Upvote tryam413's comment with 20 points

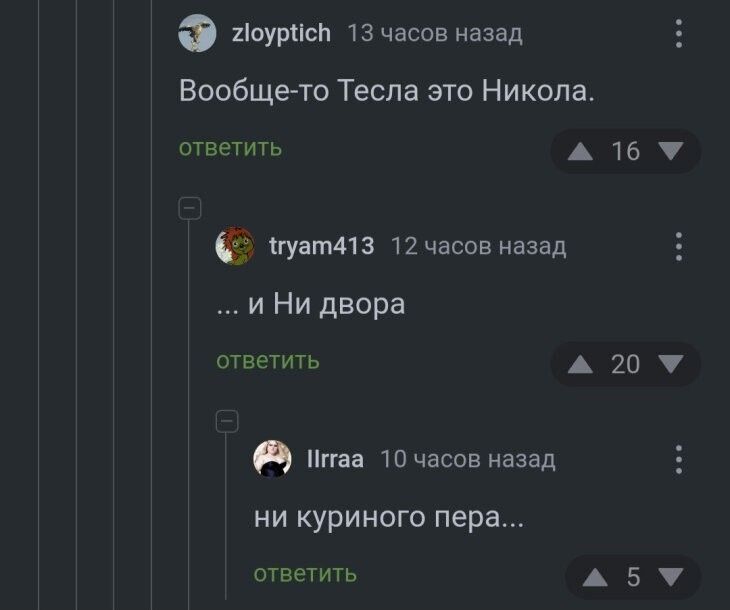pos(580,365)
